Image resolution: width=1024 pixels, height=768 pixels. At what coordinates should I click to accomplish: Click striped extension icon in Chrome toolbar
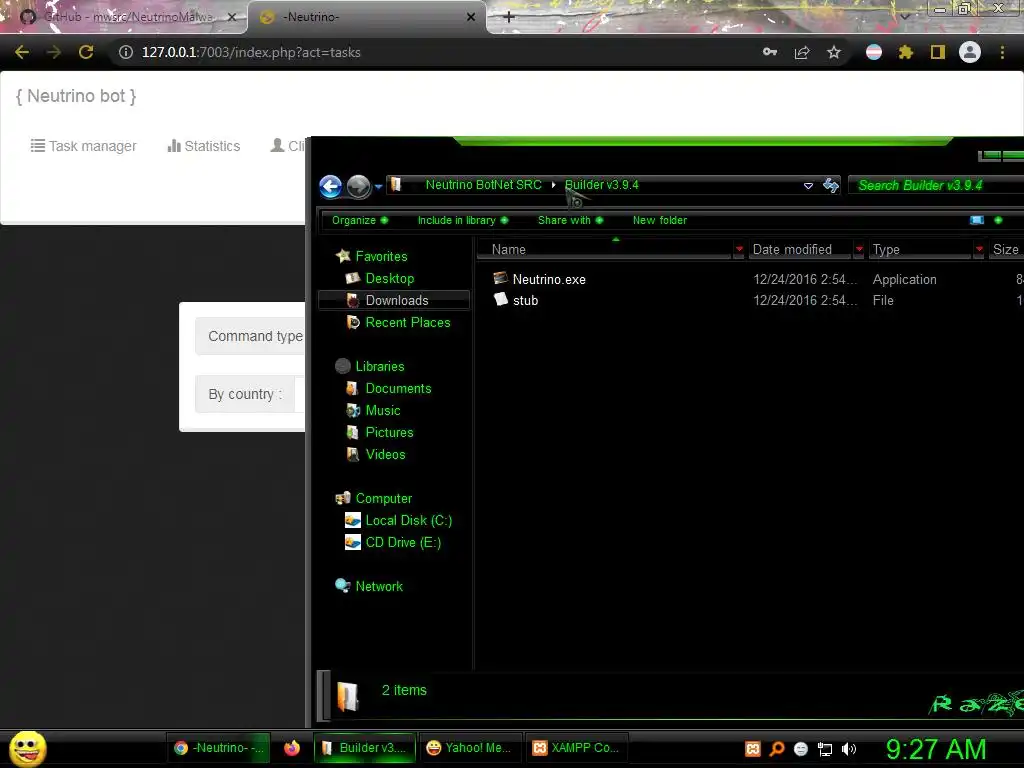(874, 52)
